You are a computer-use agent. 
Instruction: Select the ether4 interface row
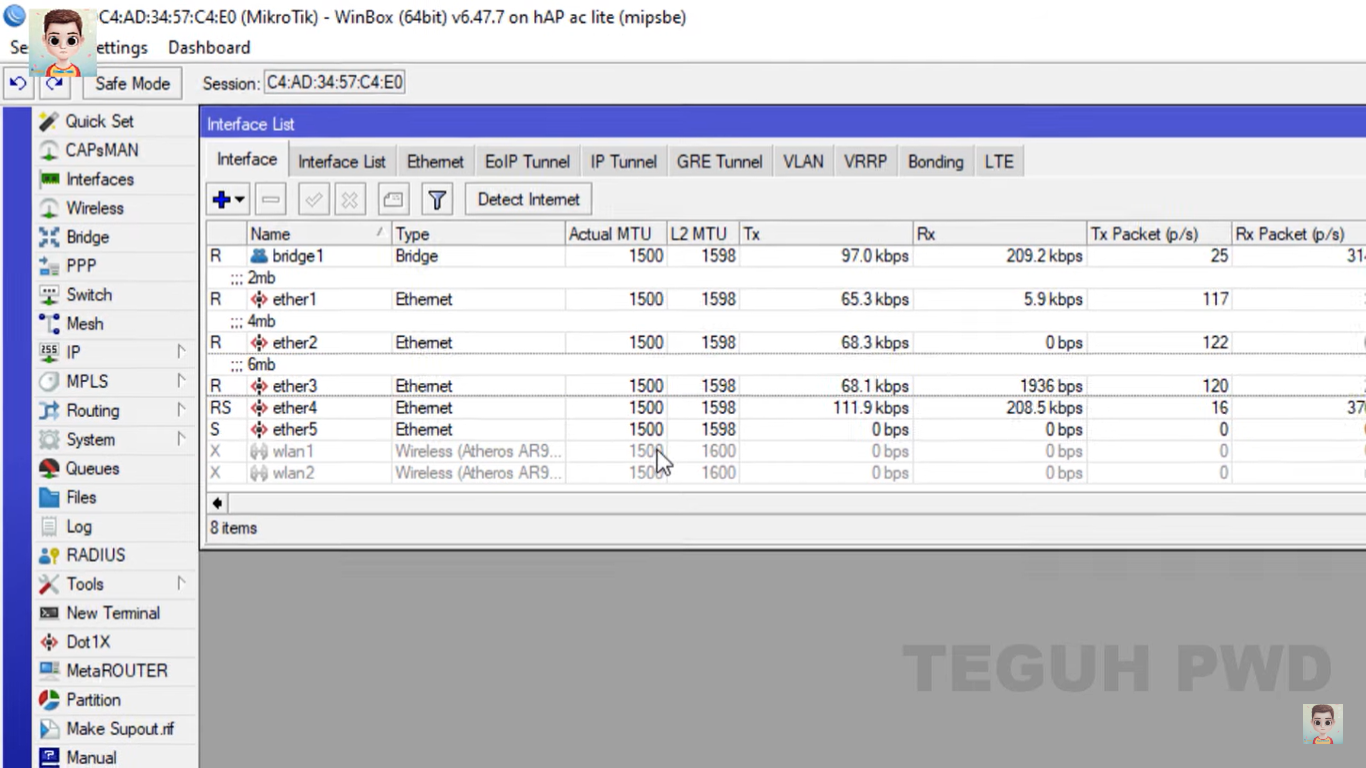[x=786, y=408]
